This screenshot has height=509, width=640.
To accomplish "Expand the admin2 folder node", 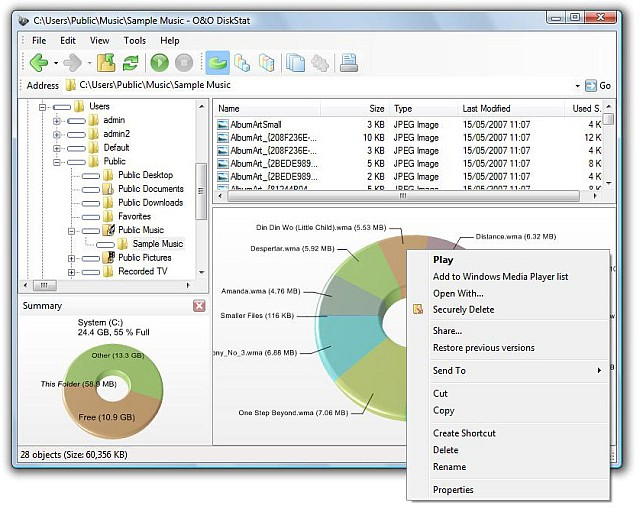I will coord(57,135).
